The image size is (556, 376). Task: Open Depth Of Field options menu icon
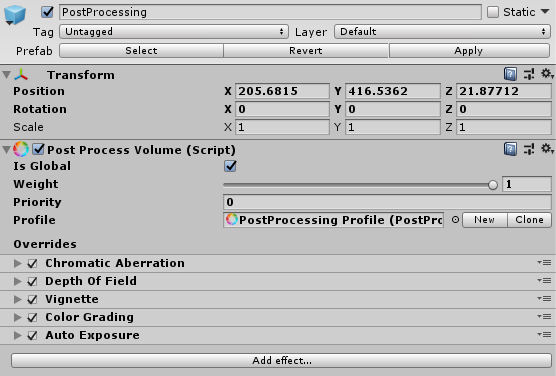(x=544, y=281)
